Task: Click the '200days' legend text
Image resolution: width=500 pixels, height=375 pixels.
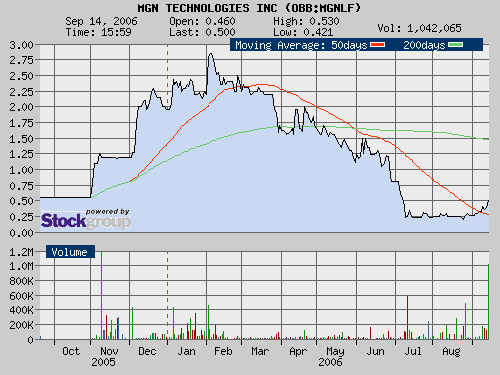Action: (x=424, y=45)
